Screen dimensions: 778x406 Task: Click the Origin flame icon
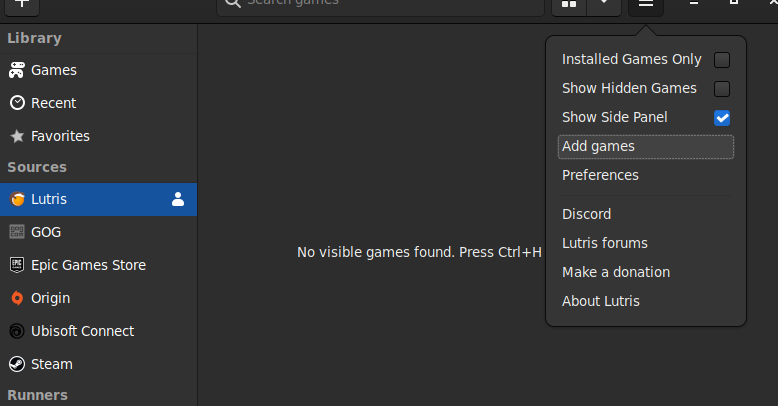click(x=17, y=298)
